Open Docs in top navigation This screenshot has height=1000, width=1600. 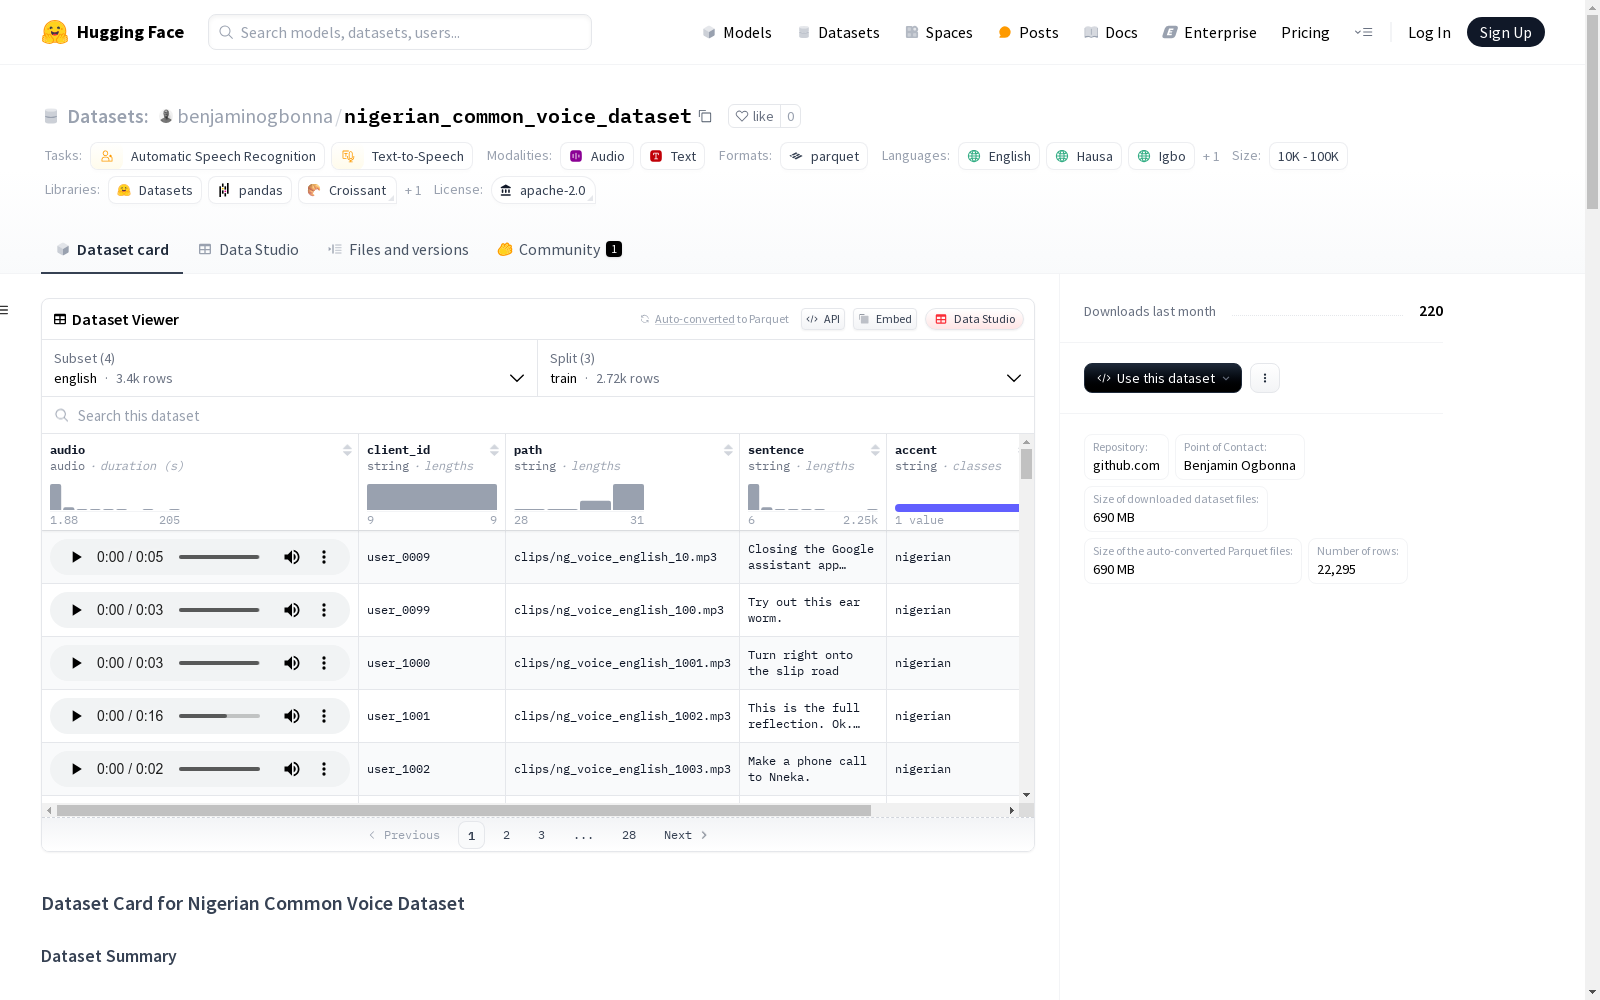(x=1111, y=32)
